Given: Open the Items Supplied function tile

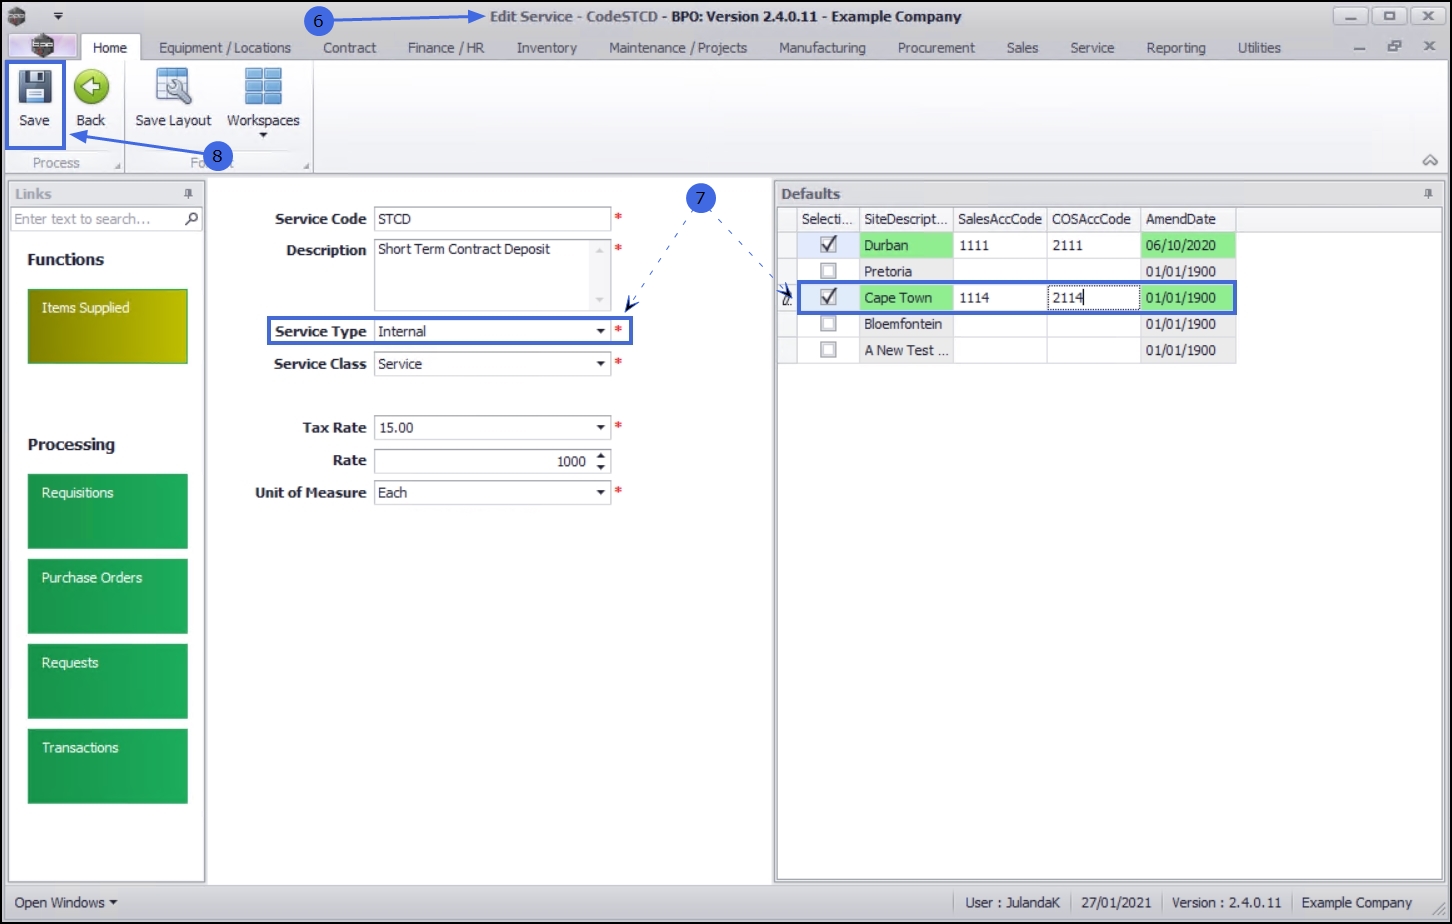Looking at the screenshot, I should (107, 326).
